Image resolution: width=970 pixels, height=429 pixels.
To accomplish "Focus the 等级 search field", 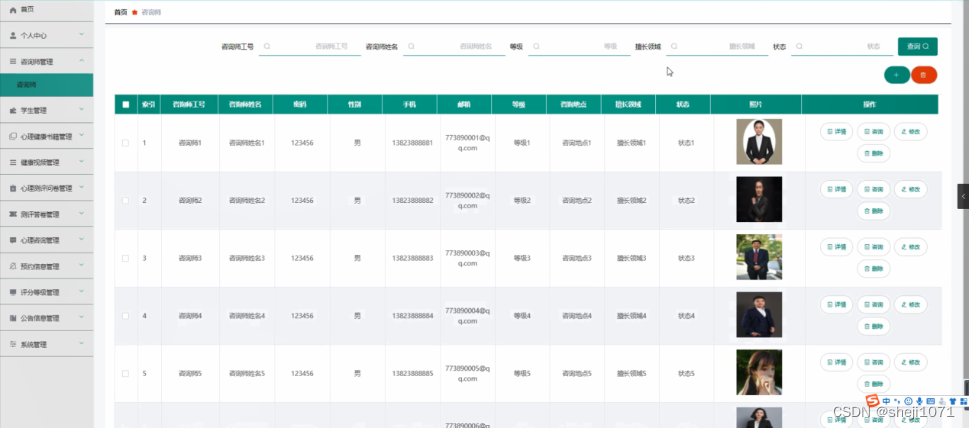I will pyautogui.click(x=579, y=46).
